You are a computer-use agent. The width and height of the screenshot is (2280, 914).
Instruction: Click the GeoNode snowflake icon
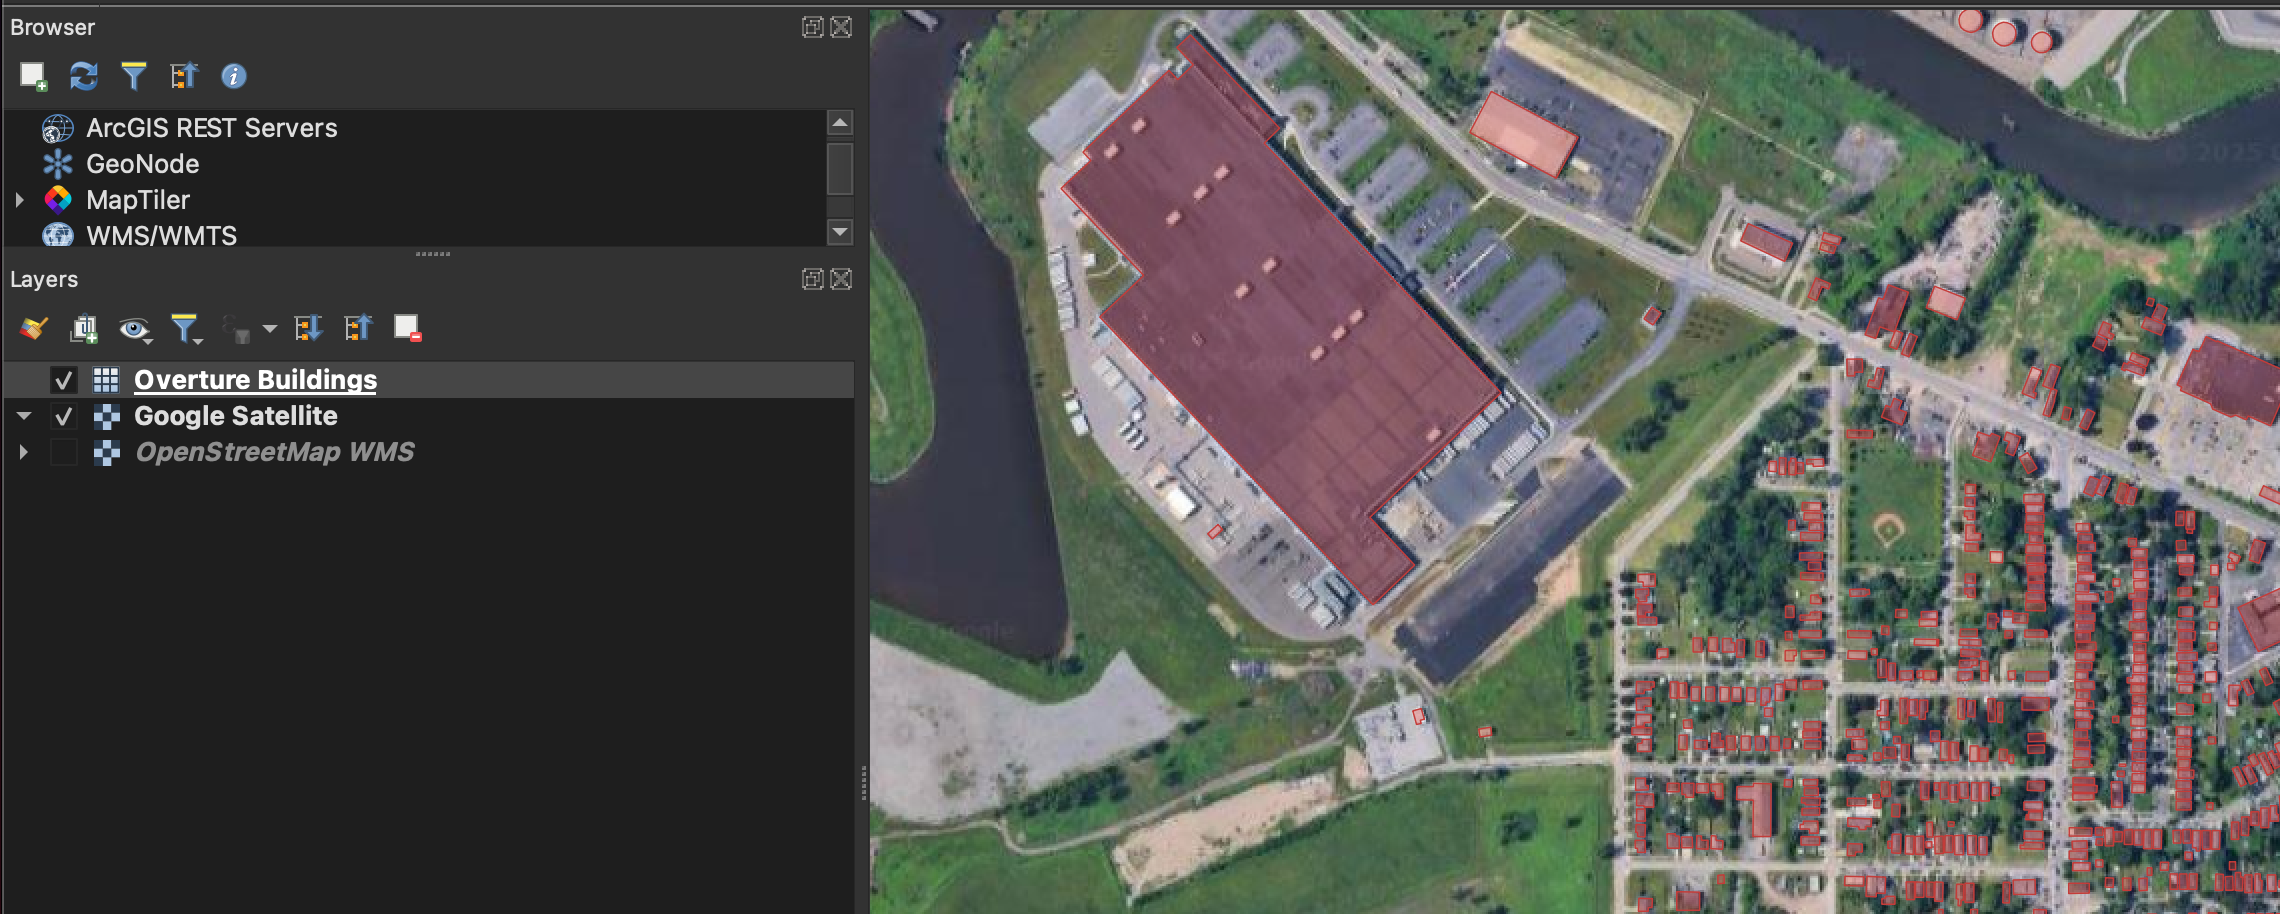(x=58, y=164)
